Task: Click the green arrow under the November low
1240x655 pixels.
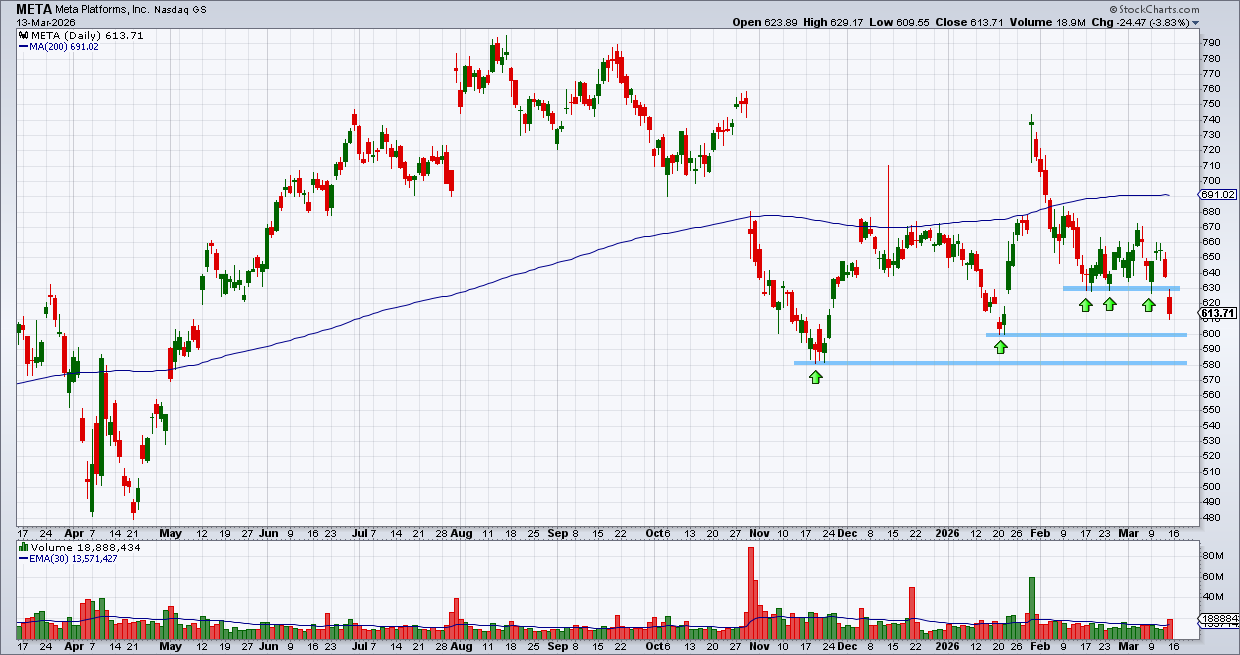Action: (x=816, y=377)
